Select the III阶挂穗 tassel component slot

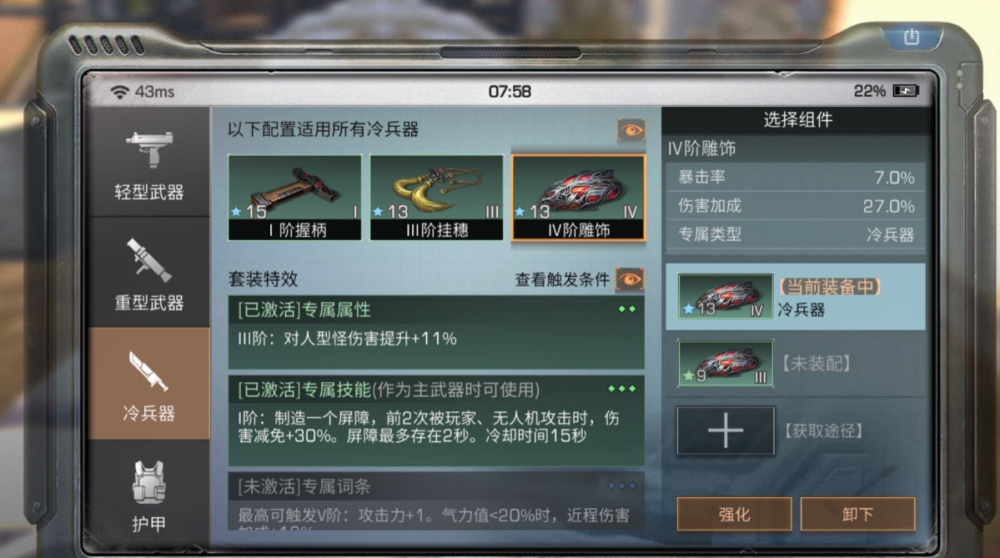click(x=436, y=198)
